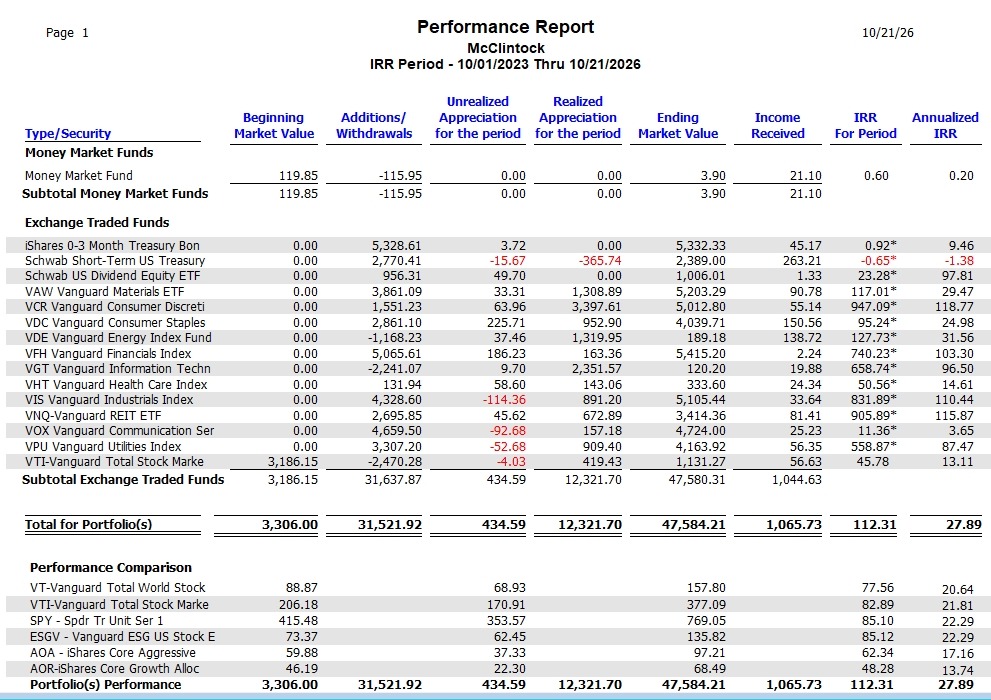
Task: Click the Annualized IRR column header
Action: [x=945, y=125]
